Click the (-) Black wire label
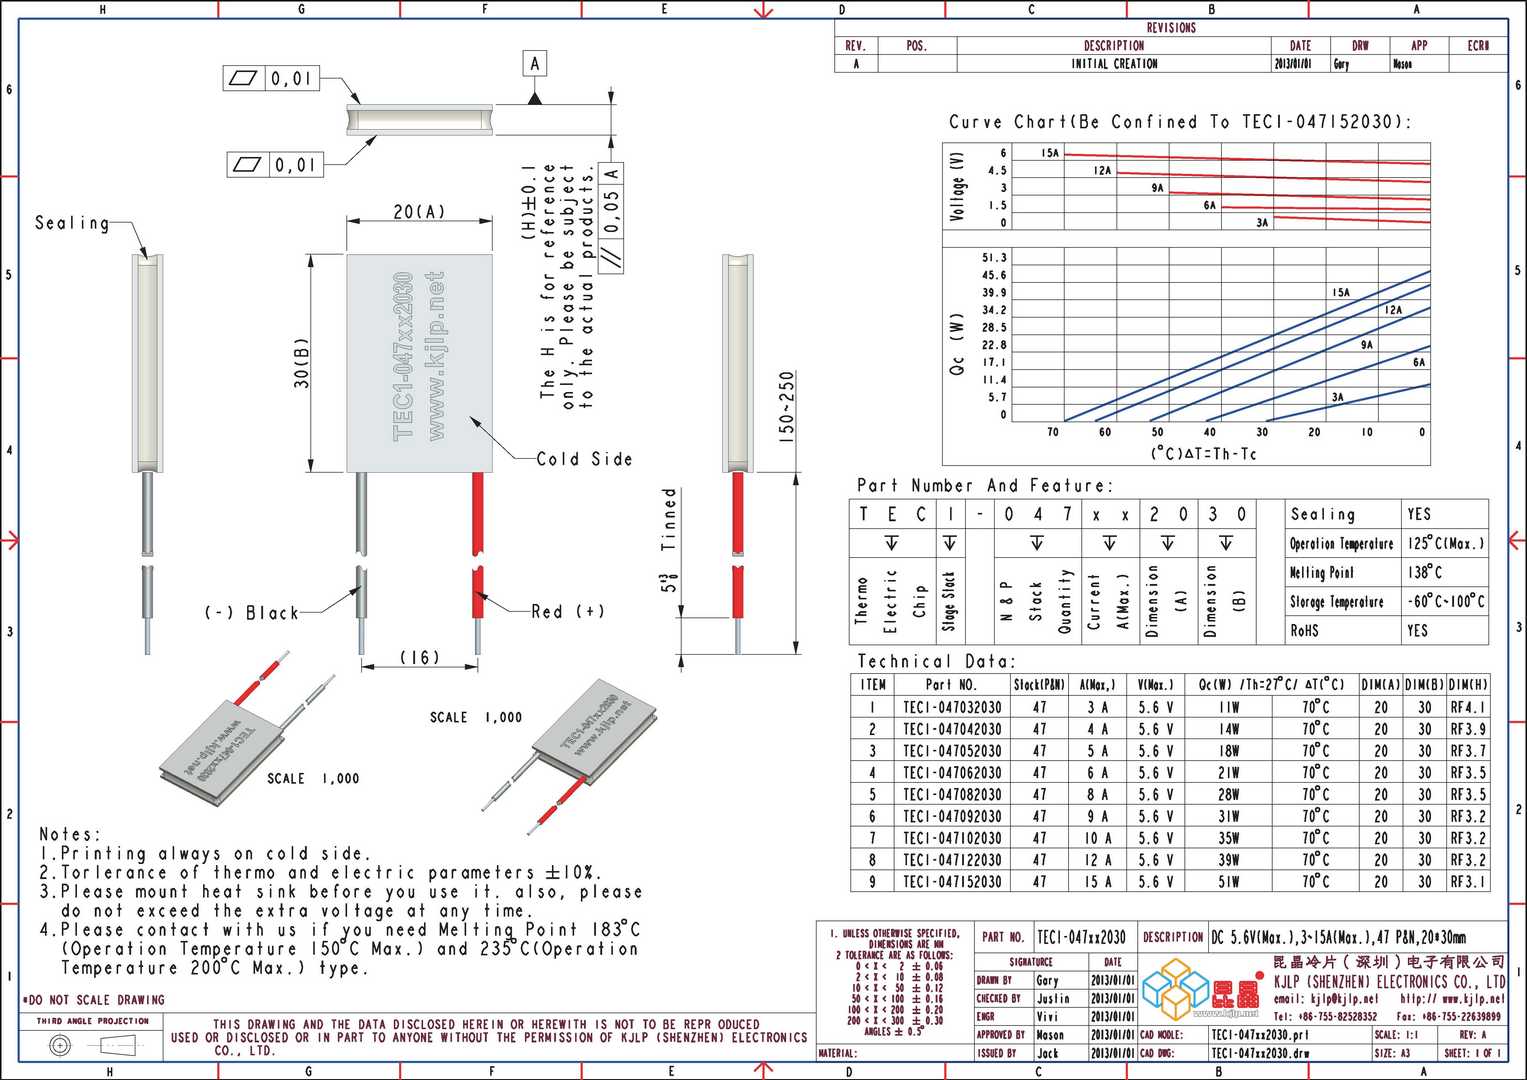 pos(251,612)
